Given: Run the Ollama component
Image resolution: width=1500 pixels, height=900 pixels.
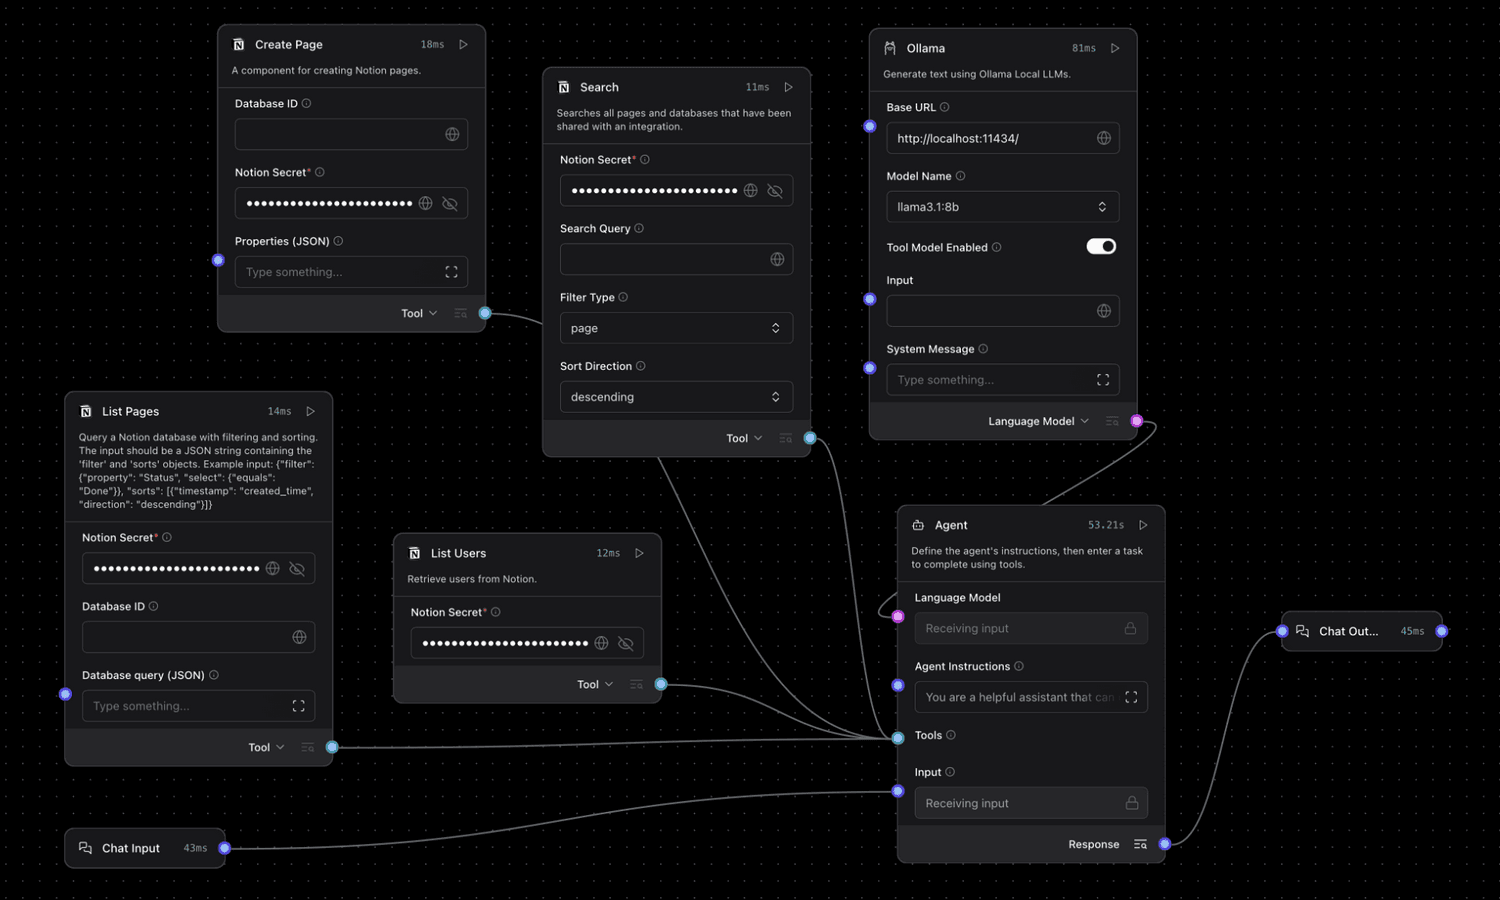Looking at the screenshot, I should (x=1115, y=48).
